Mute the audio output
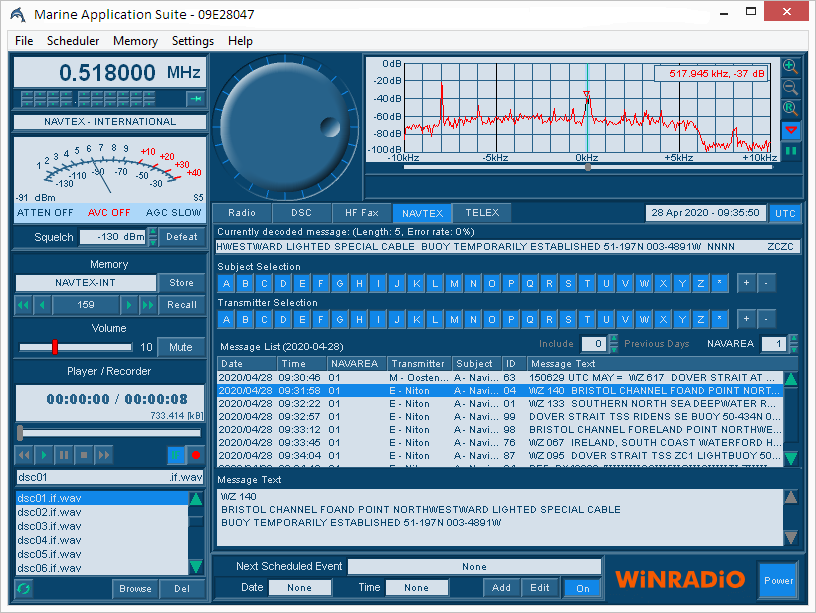This screenshot has width=816, height=613. click(x=181, y=347)
